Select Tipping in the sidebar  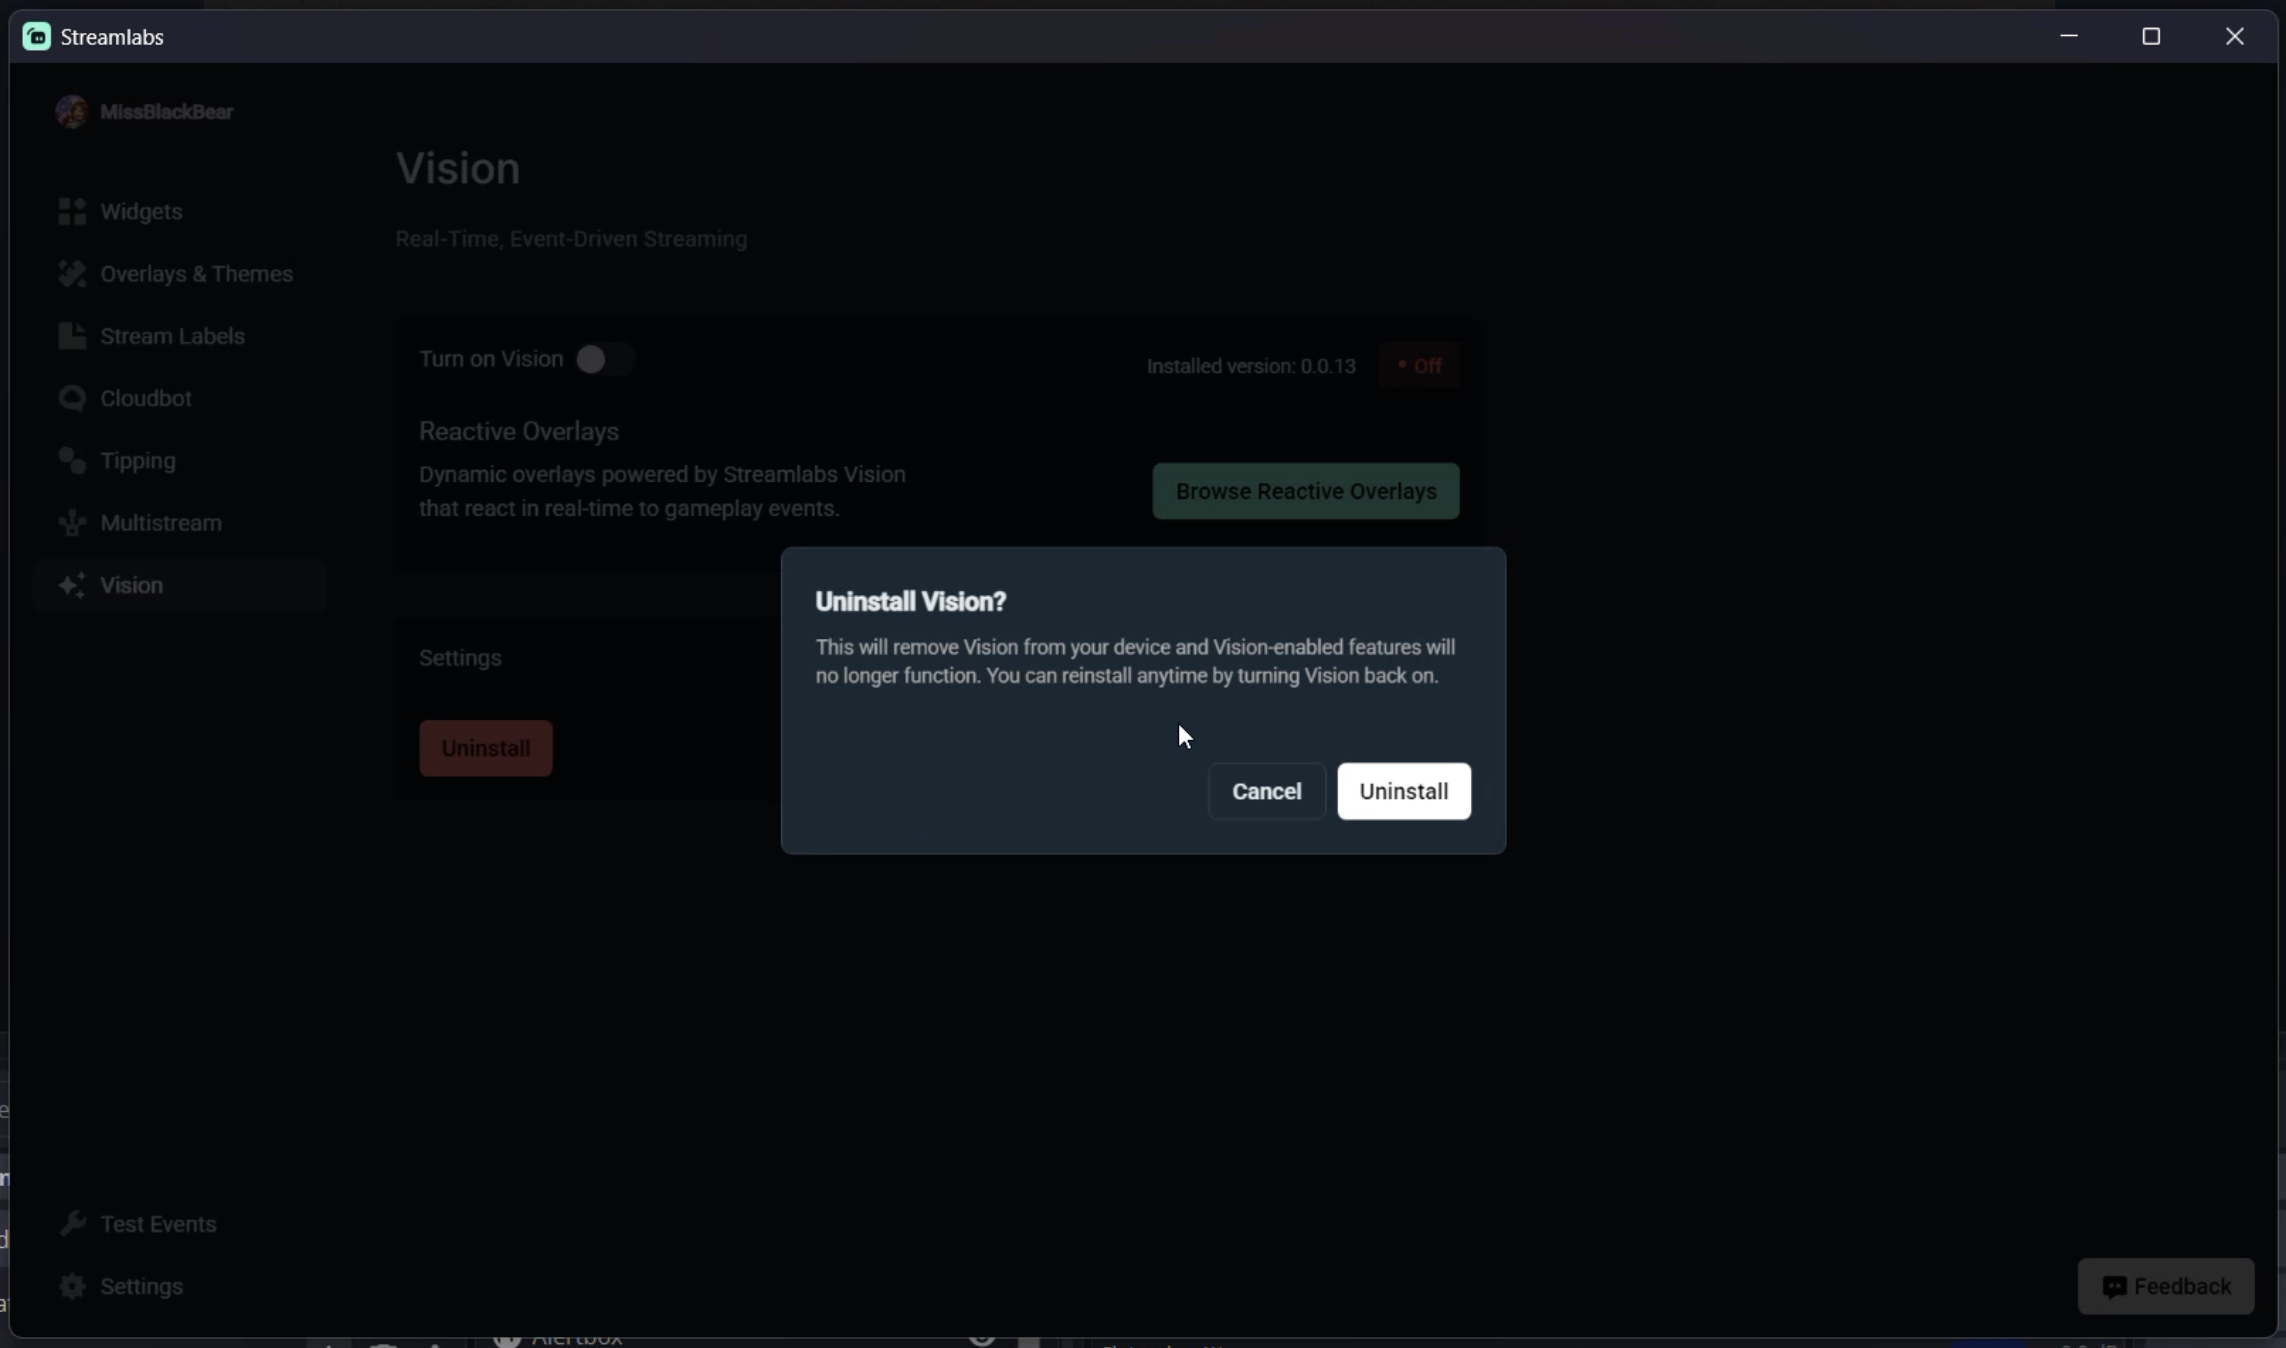(138, 461)
